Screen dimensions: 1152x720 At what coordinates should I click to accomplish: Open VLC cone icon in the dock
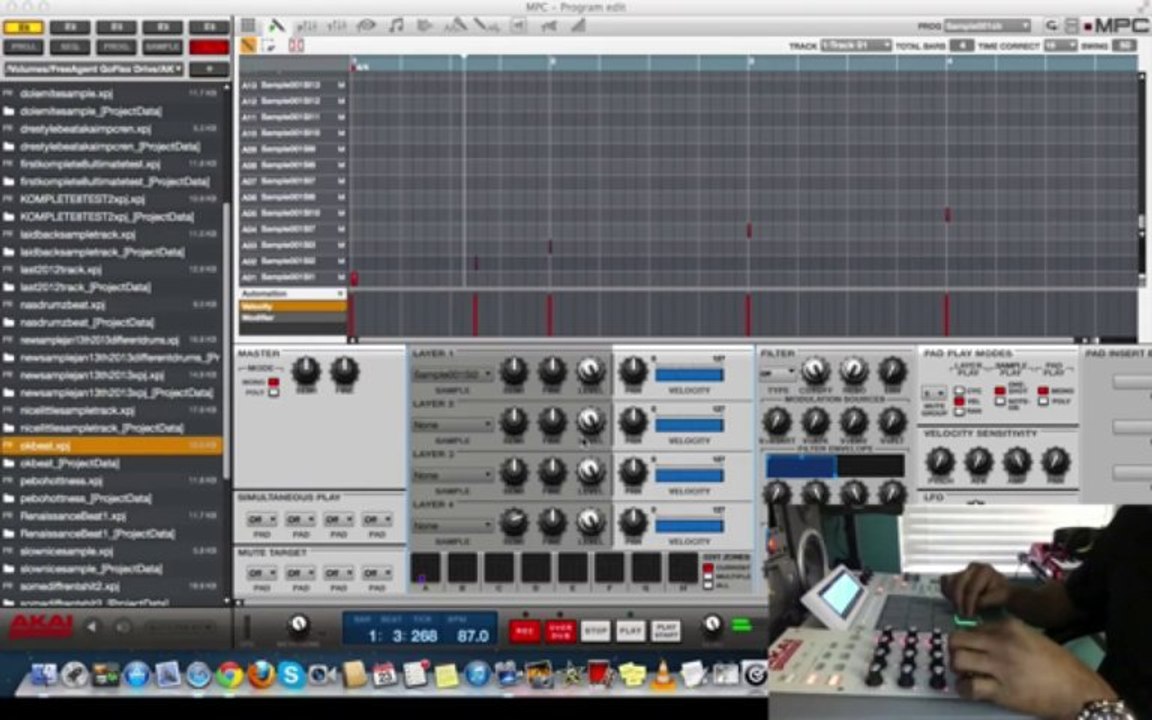coord(663,674)
